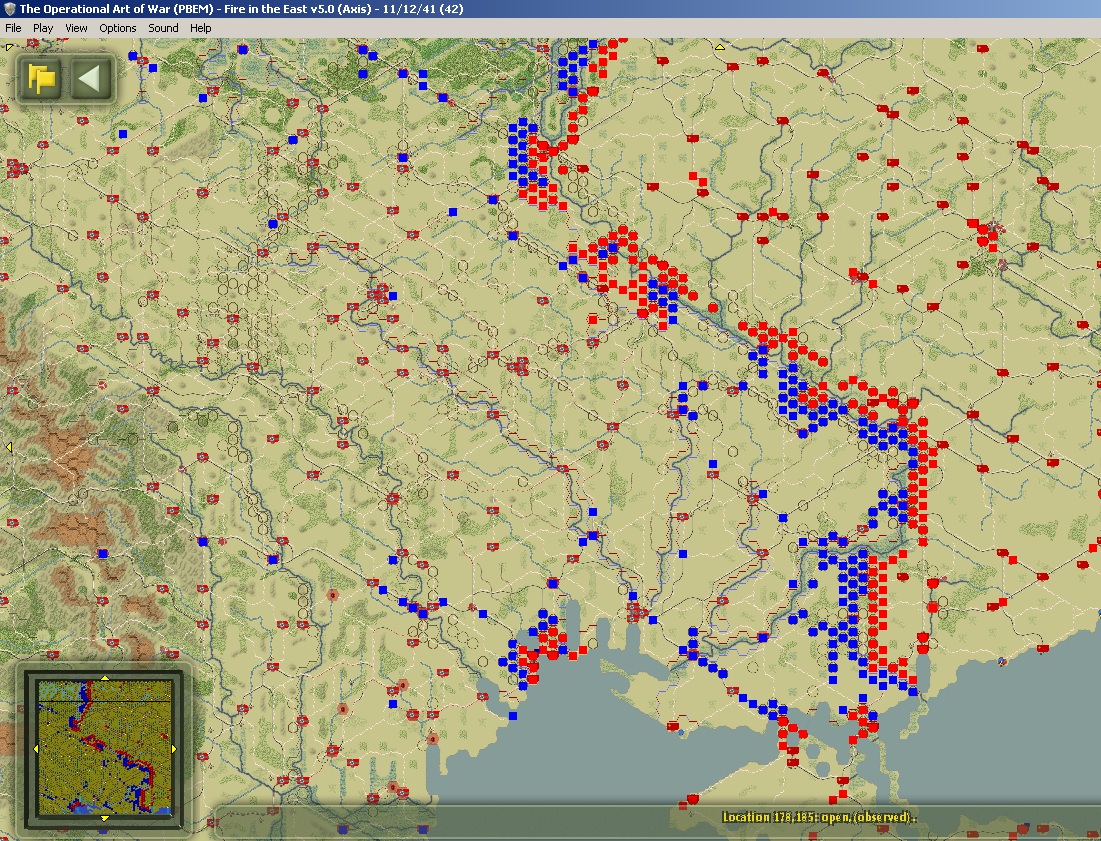Open the Options menu

[x=117, y=28]
